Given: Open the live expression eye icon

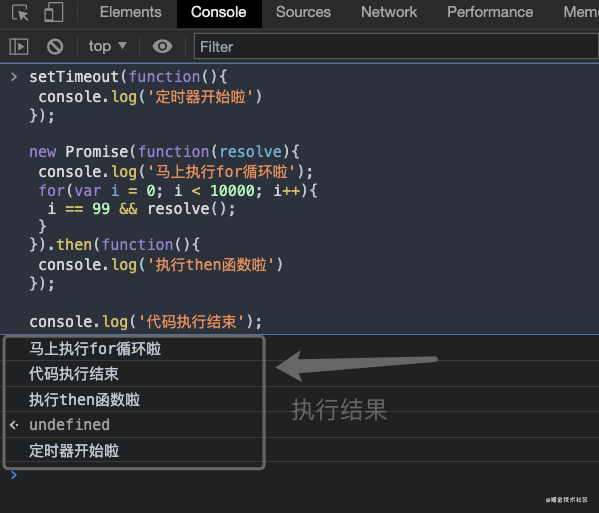Looking at the screenshot, I should [162, 47].
